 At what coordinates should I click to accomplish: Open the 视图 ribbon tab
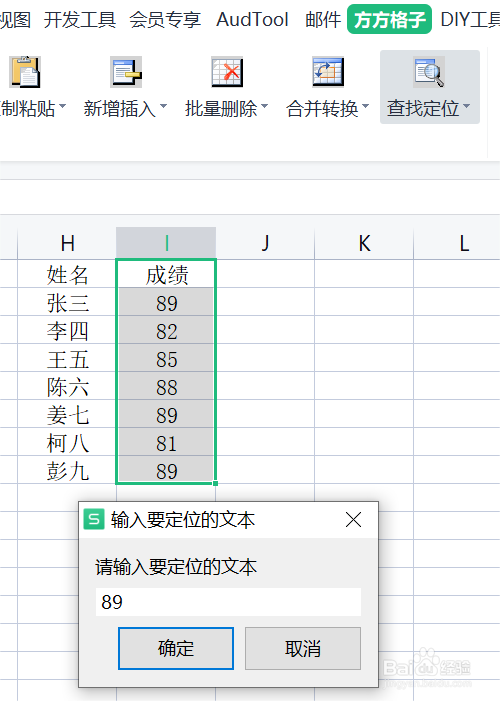(15, 20)
